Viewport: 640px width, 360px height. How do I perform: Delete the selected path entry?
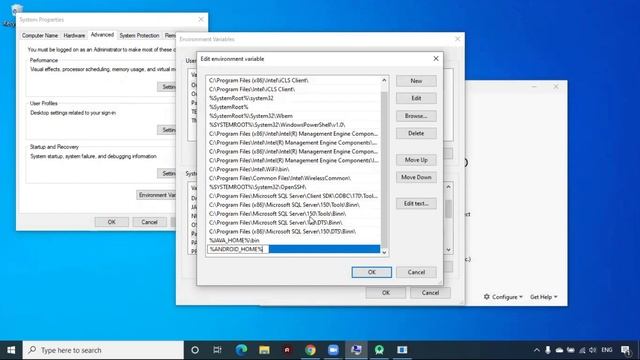pyautogui.click(x=416, y=133)
